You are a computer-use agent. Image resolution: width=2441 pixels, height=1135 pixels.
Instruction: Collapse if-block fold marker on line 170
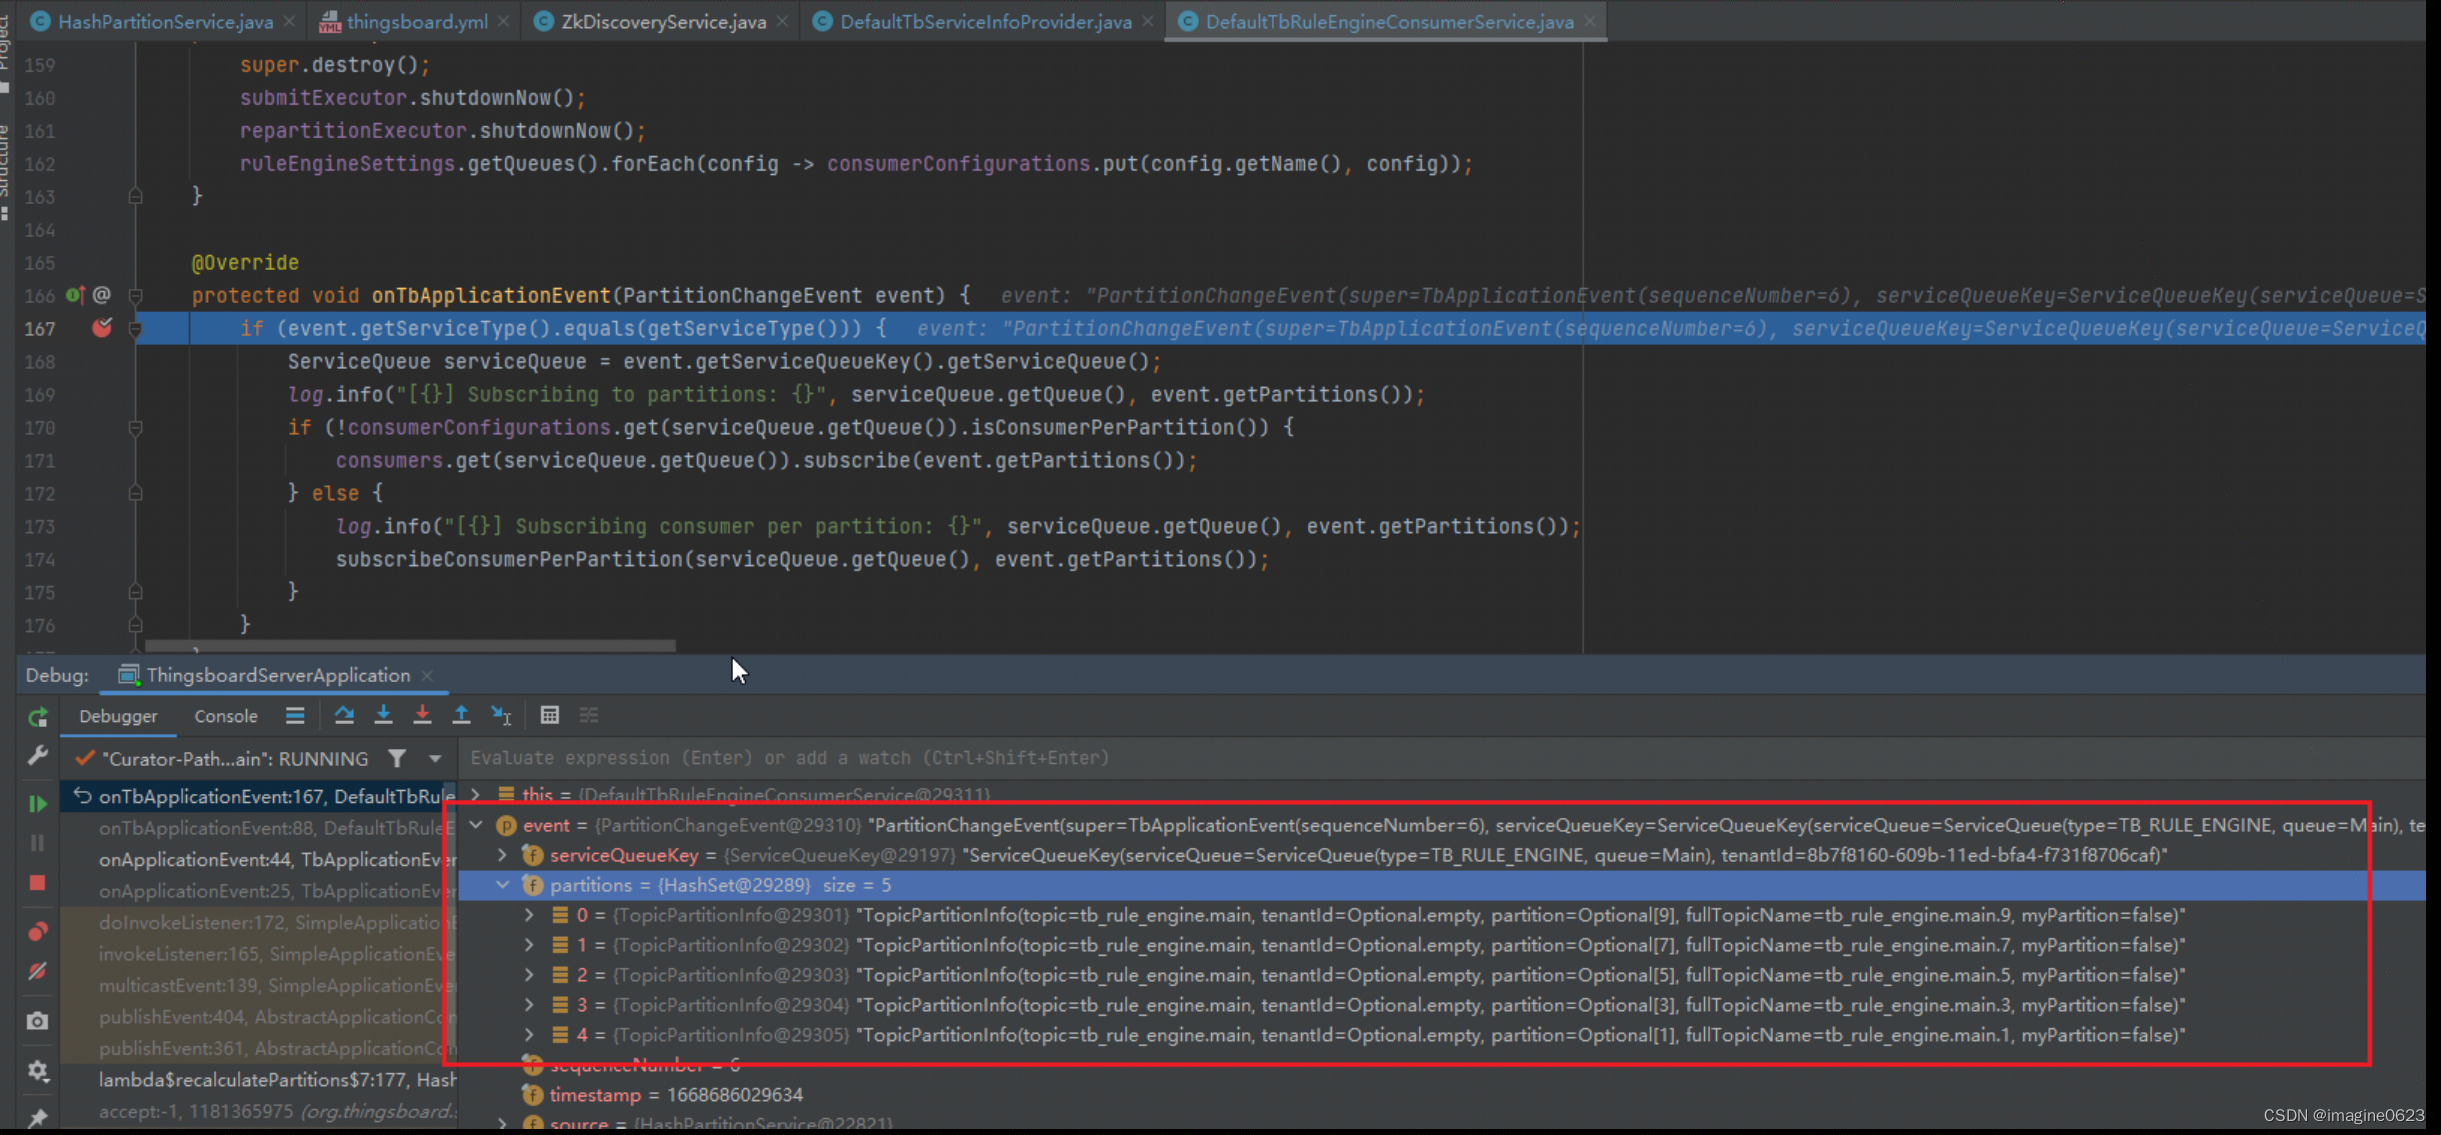tap(135, 428)
